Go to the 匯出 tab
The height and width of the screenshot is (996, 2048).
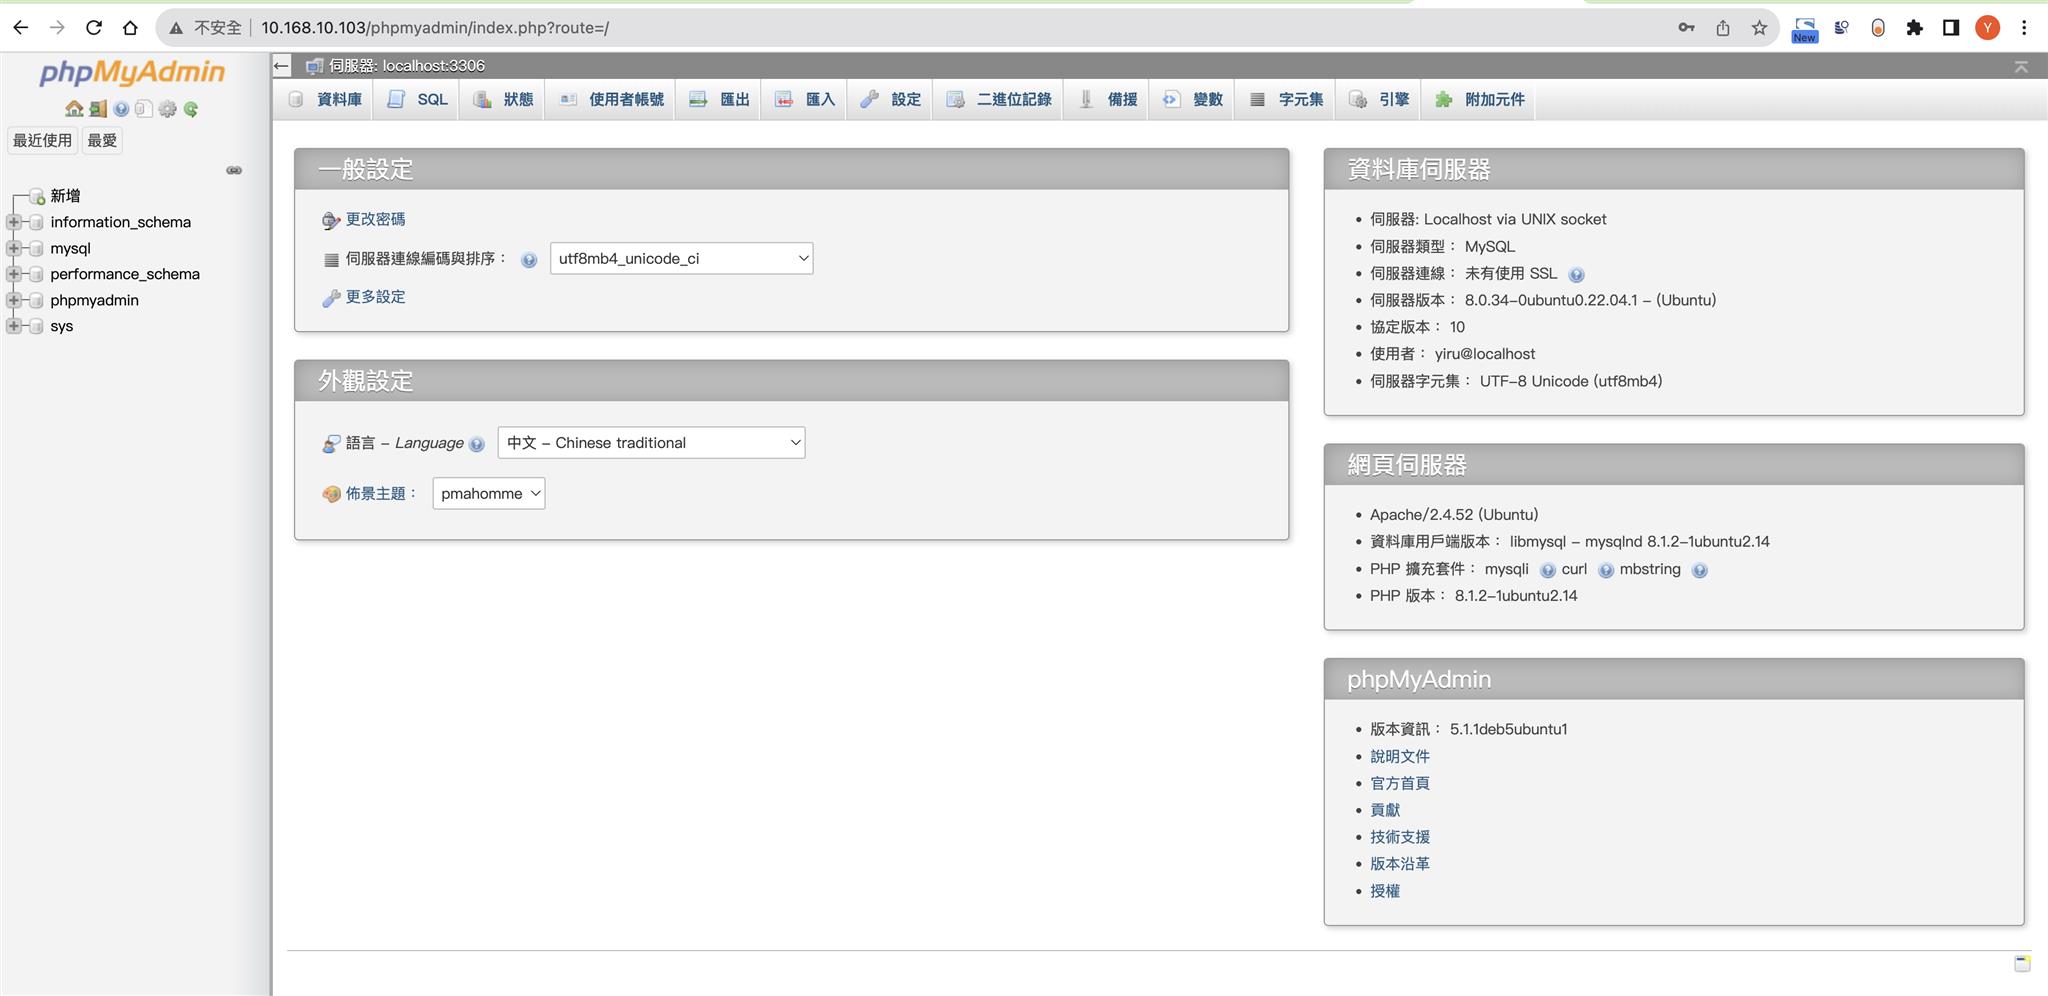(x=720, y=99)
